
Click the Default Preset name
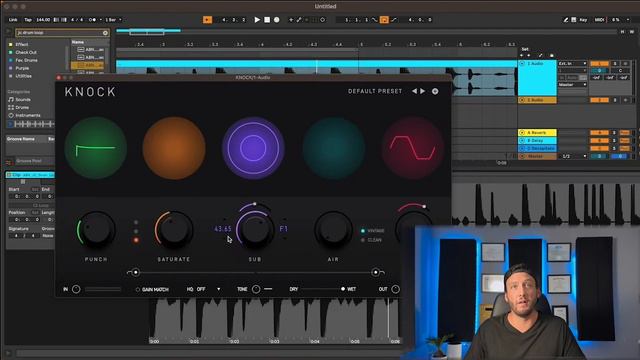[x=375, y=91]
